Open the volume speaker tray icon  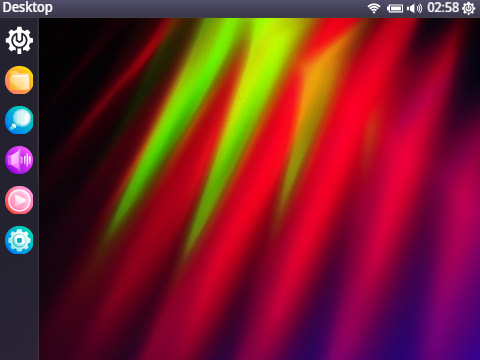[414, 8]
